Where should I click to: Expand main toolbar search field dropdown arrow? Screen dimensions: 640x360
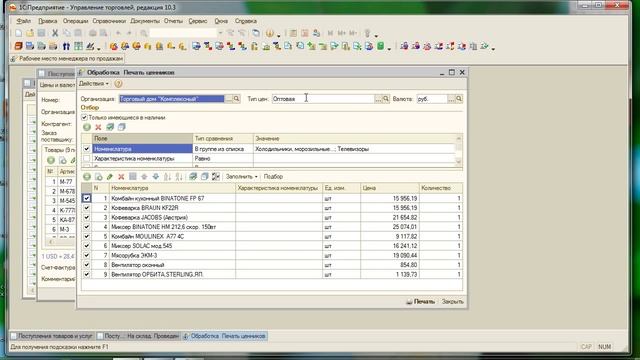click(x=220, y=33)
